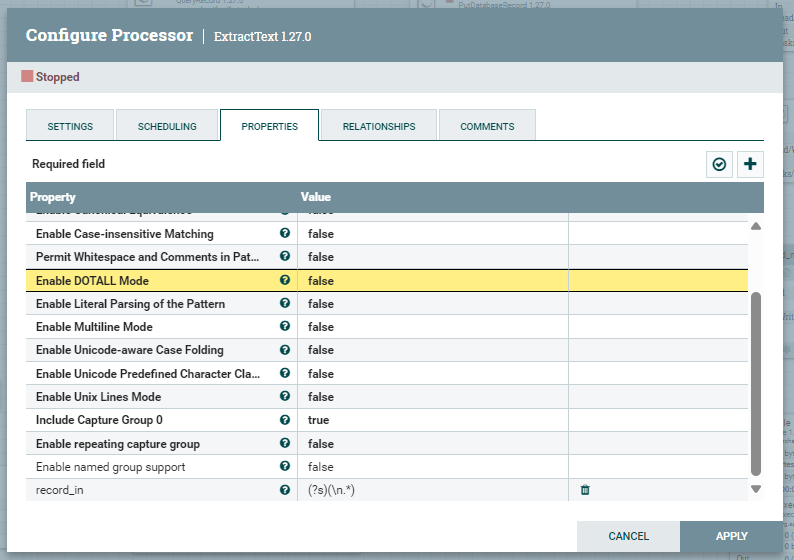
Task: Select Enable Case-insensitive Matching property name
Action: coord(125,234)
